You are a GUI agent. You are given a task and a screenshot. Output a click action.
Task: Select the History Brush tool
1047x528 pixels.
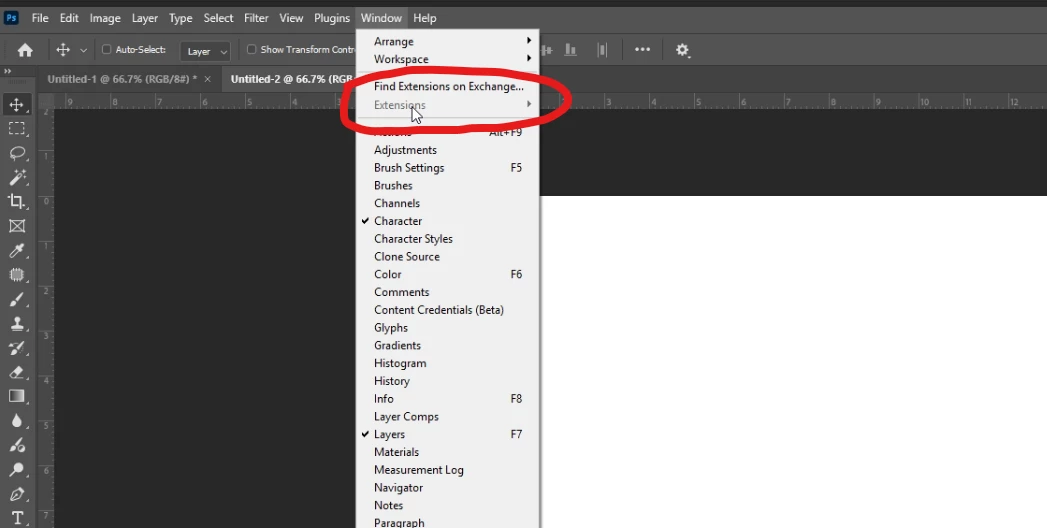[x=17, y=348]
